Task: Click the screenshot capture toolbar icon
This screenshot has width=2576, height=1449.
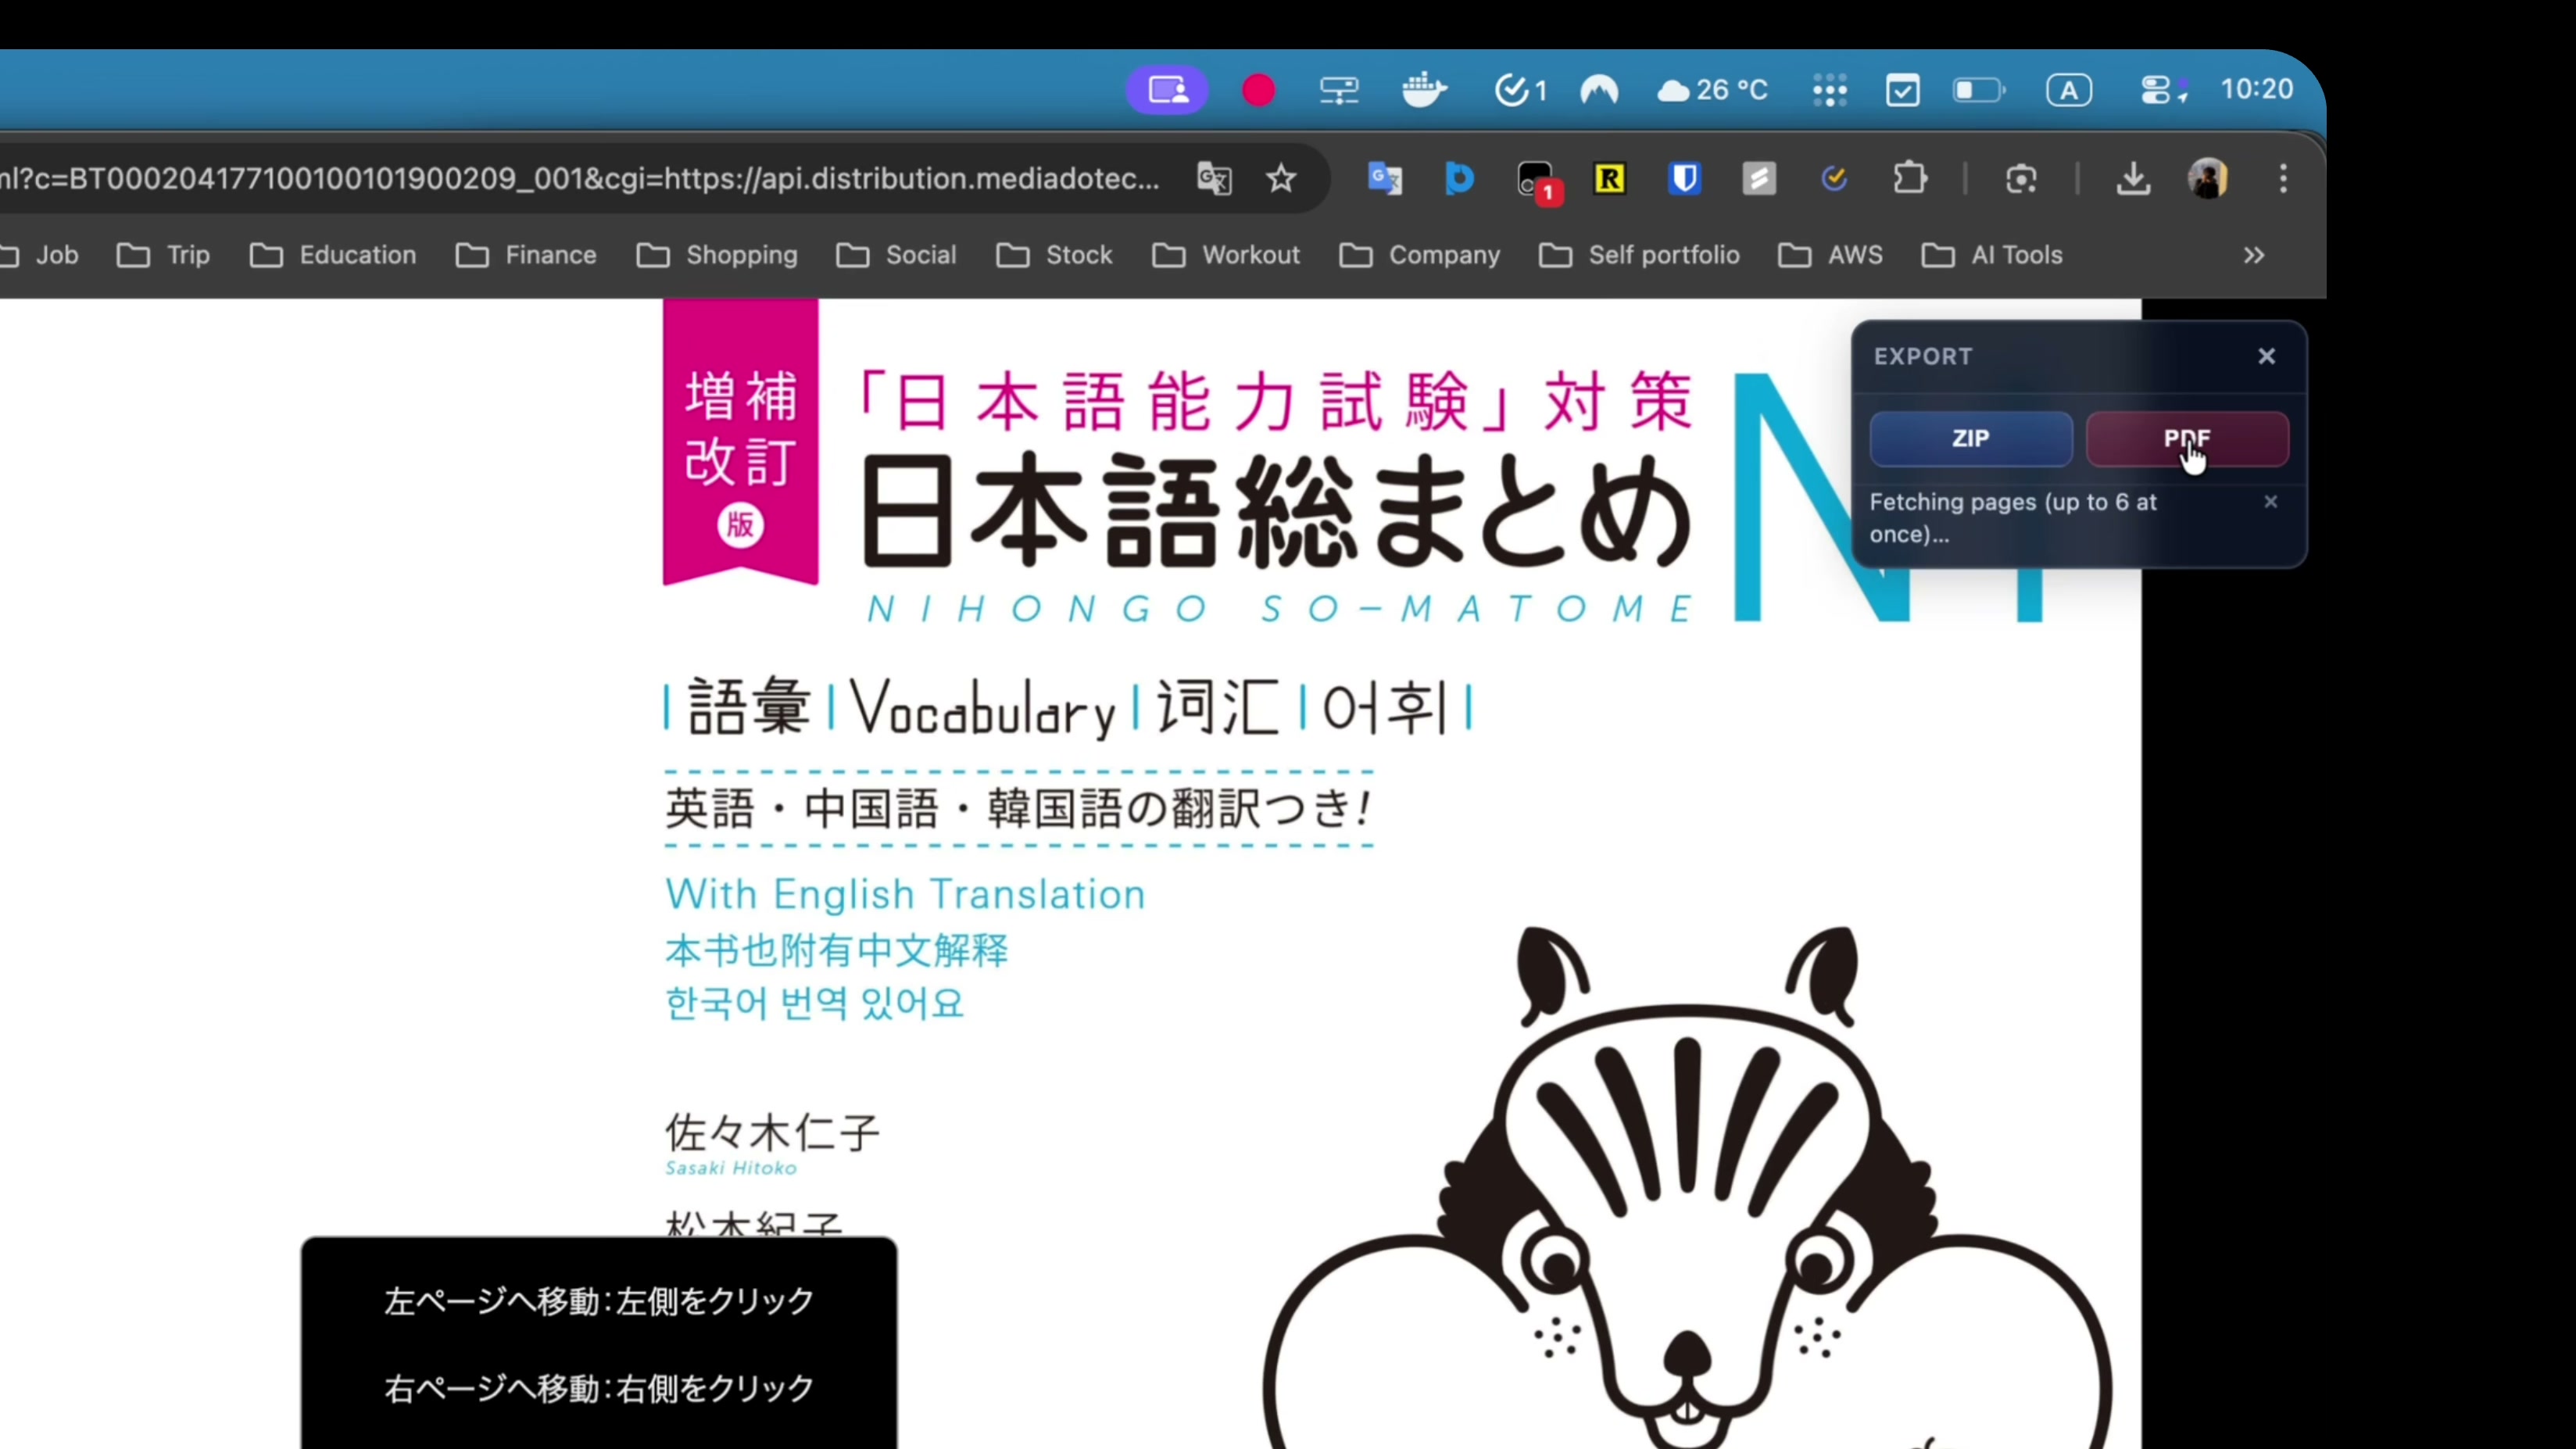Action: click(x=2021, y=179)
